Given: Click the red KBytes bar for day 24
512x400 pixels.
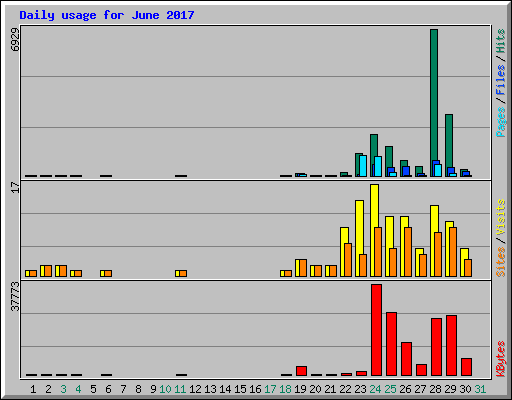Looking at the screenshot, I should 376,330.
